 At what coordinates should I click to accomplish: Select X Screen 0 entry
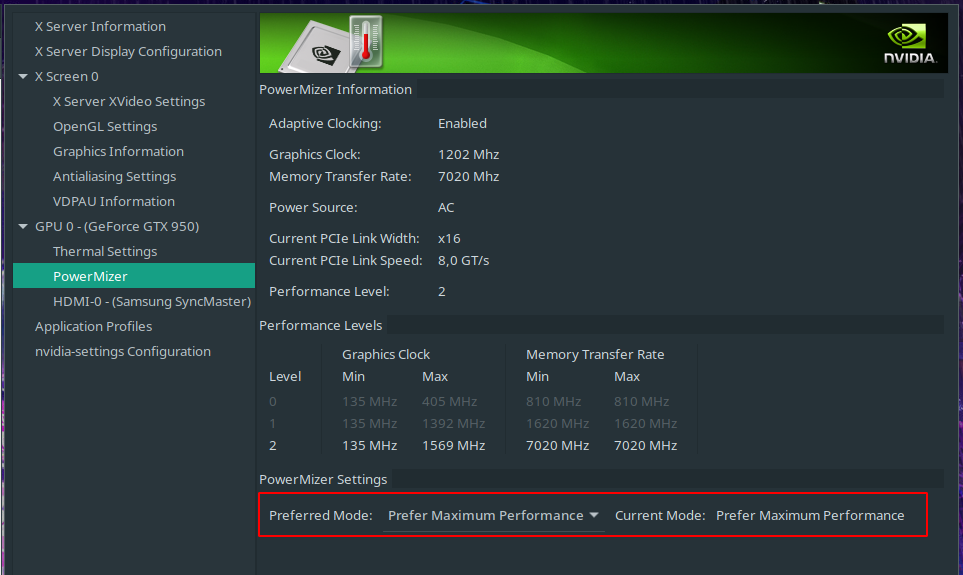[x=66, y=77]
